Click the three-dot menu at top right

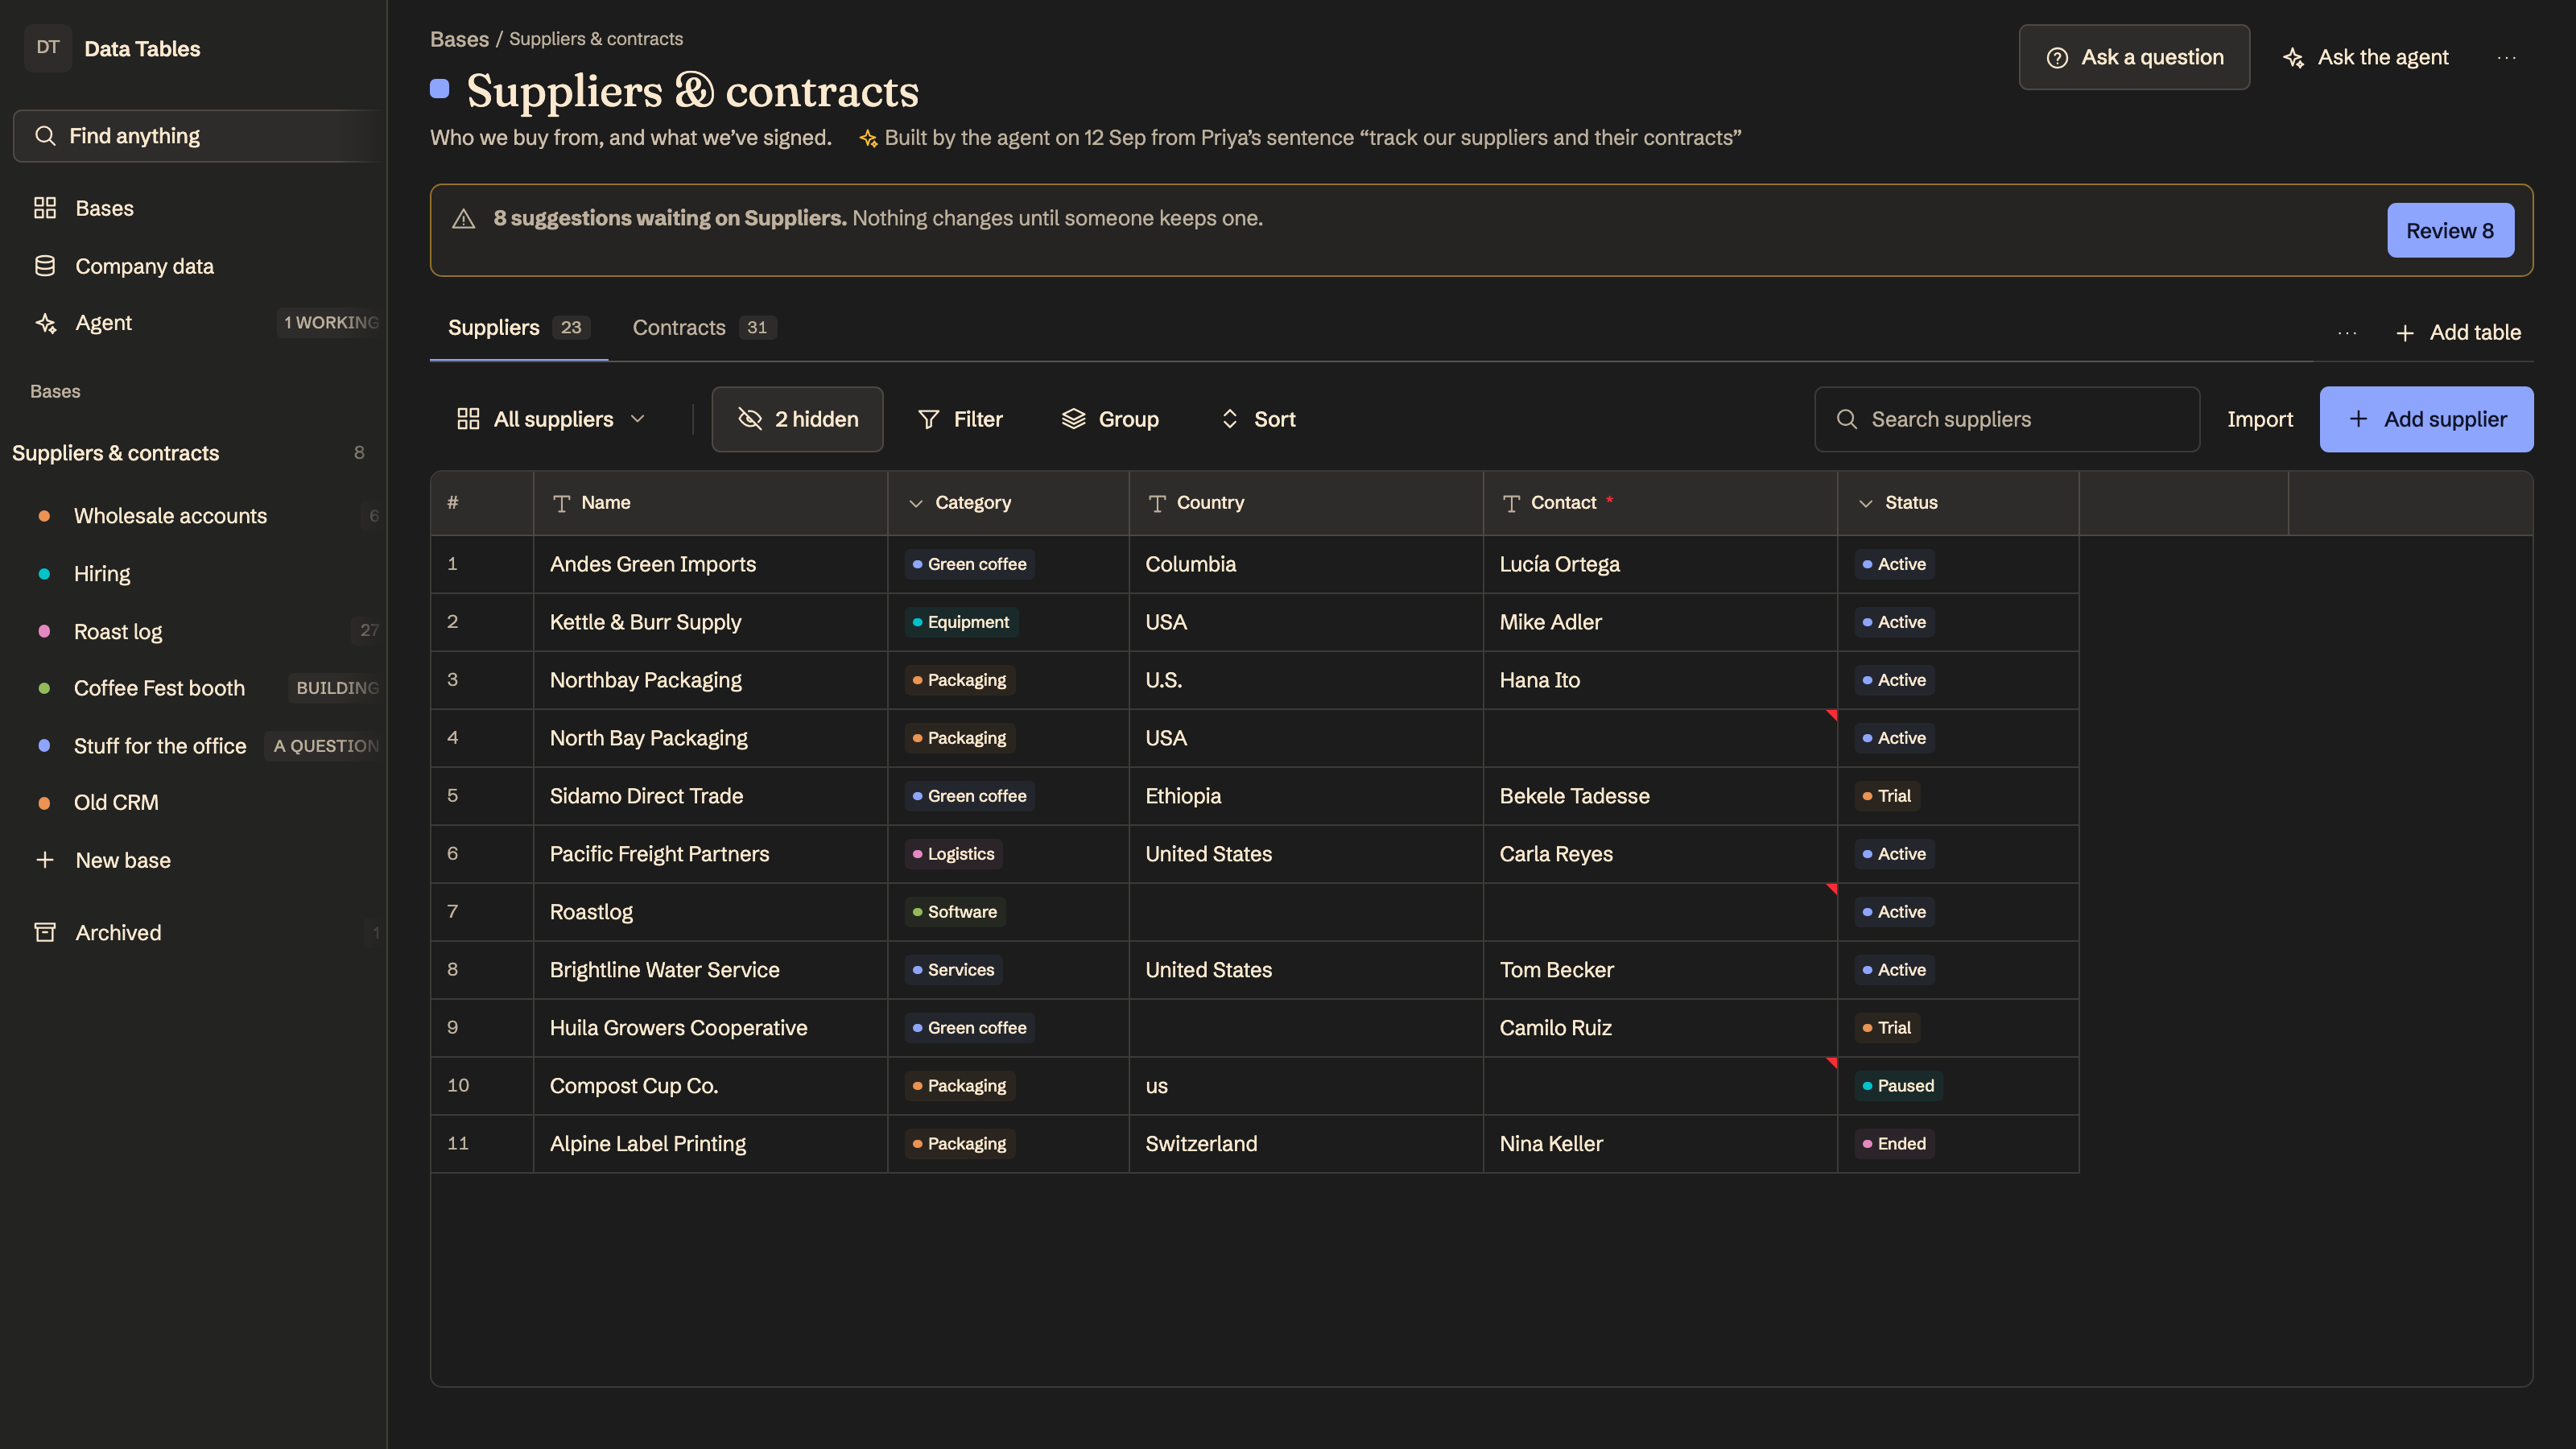(x=2506, y=58)
